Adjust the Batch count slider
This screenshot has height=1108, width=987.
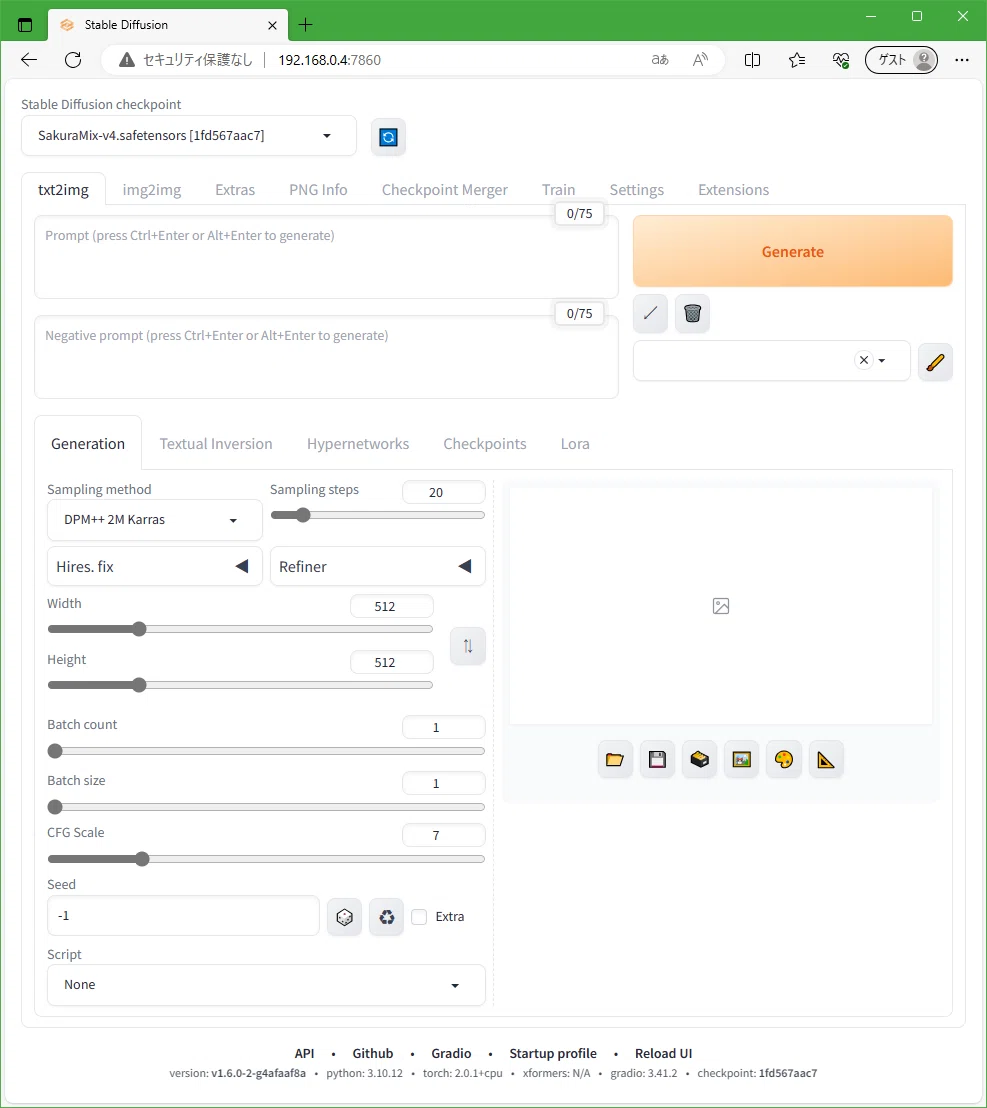(x=266, y=751)
